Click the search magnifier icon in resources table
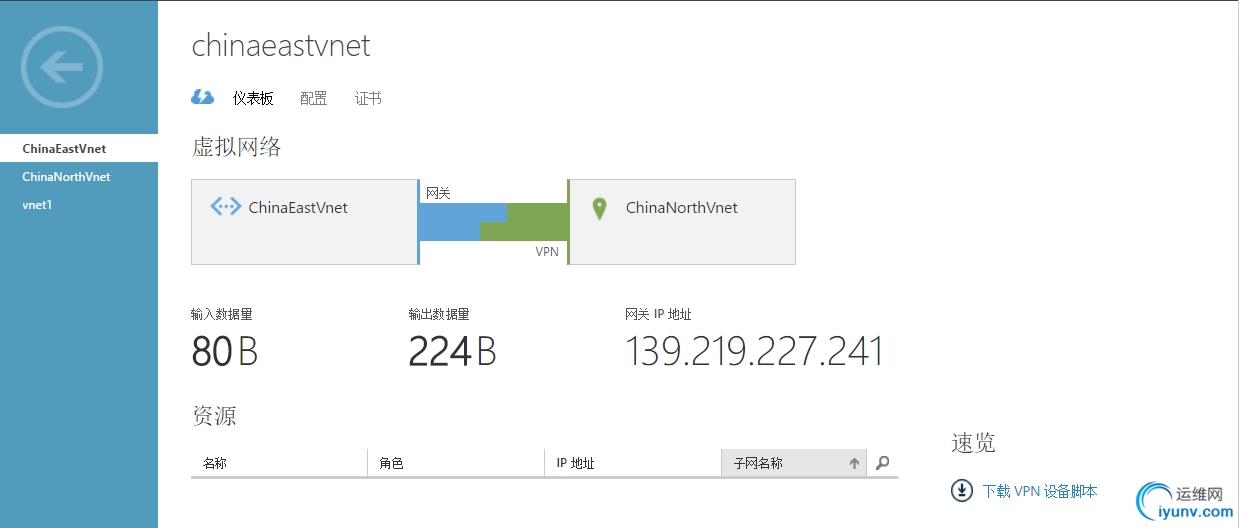This screenshot has height=528, width=1239. point(882,463)
